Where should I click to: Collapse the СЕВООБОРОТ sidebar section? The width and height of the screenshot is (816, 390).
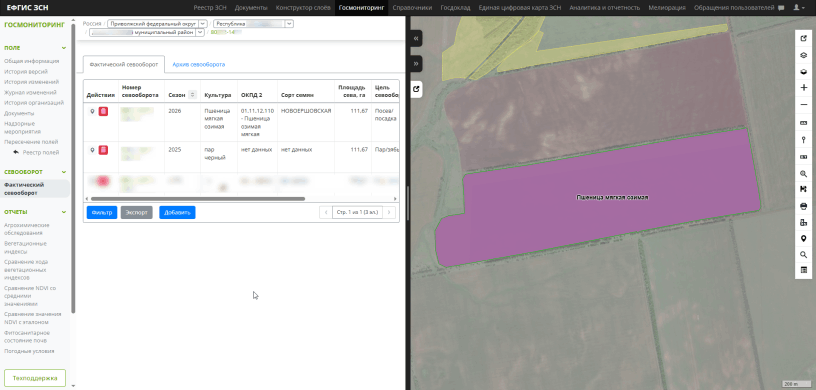coord(64,172)
